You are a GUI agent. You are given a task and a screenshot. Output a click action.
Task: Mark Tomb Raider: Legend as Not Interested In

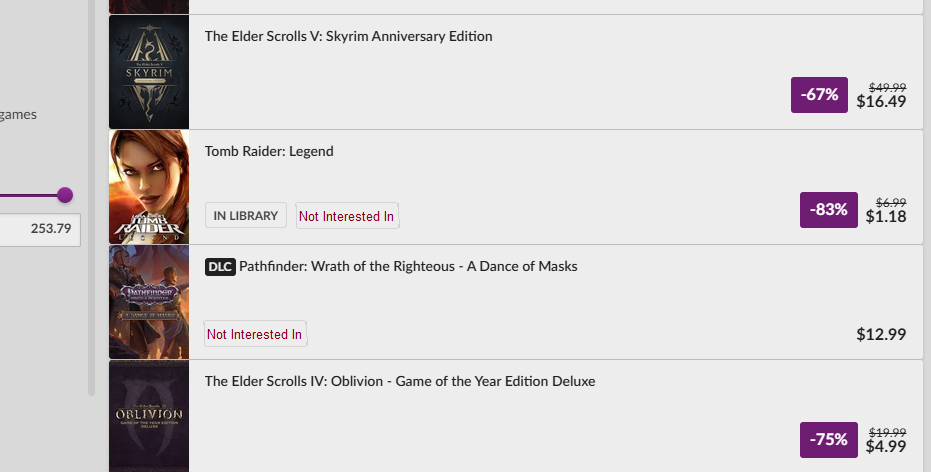(347, 216)
